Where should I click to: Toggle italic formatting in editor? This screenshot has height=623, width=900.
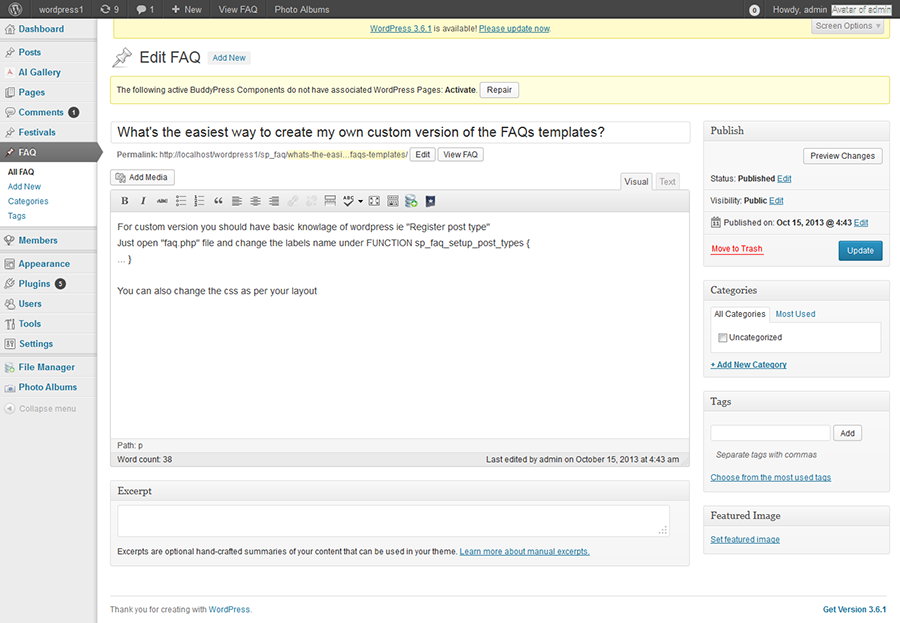tap(143, 201)
